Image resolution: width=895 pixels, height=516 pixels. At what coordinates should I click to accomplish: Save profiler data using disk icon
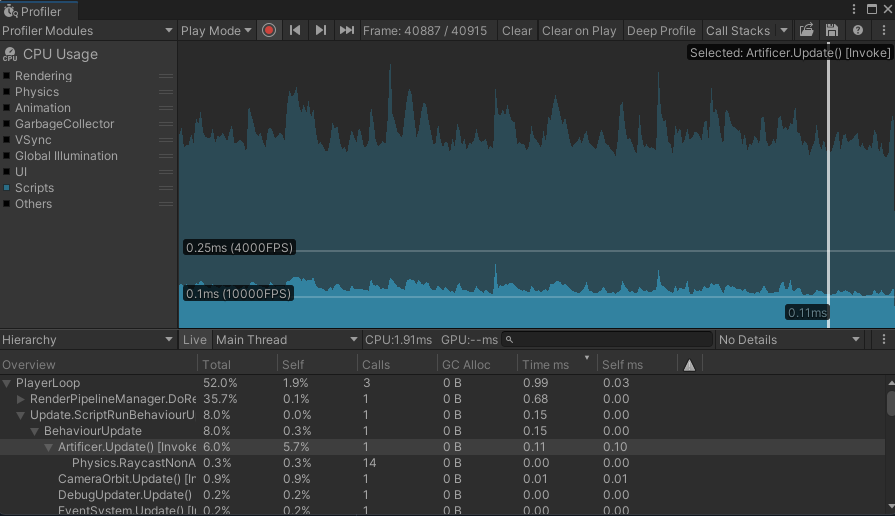(831, 30)
